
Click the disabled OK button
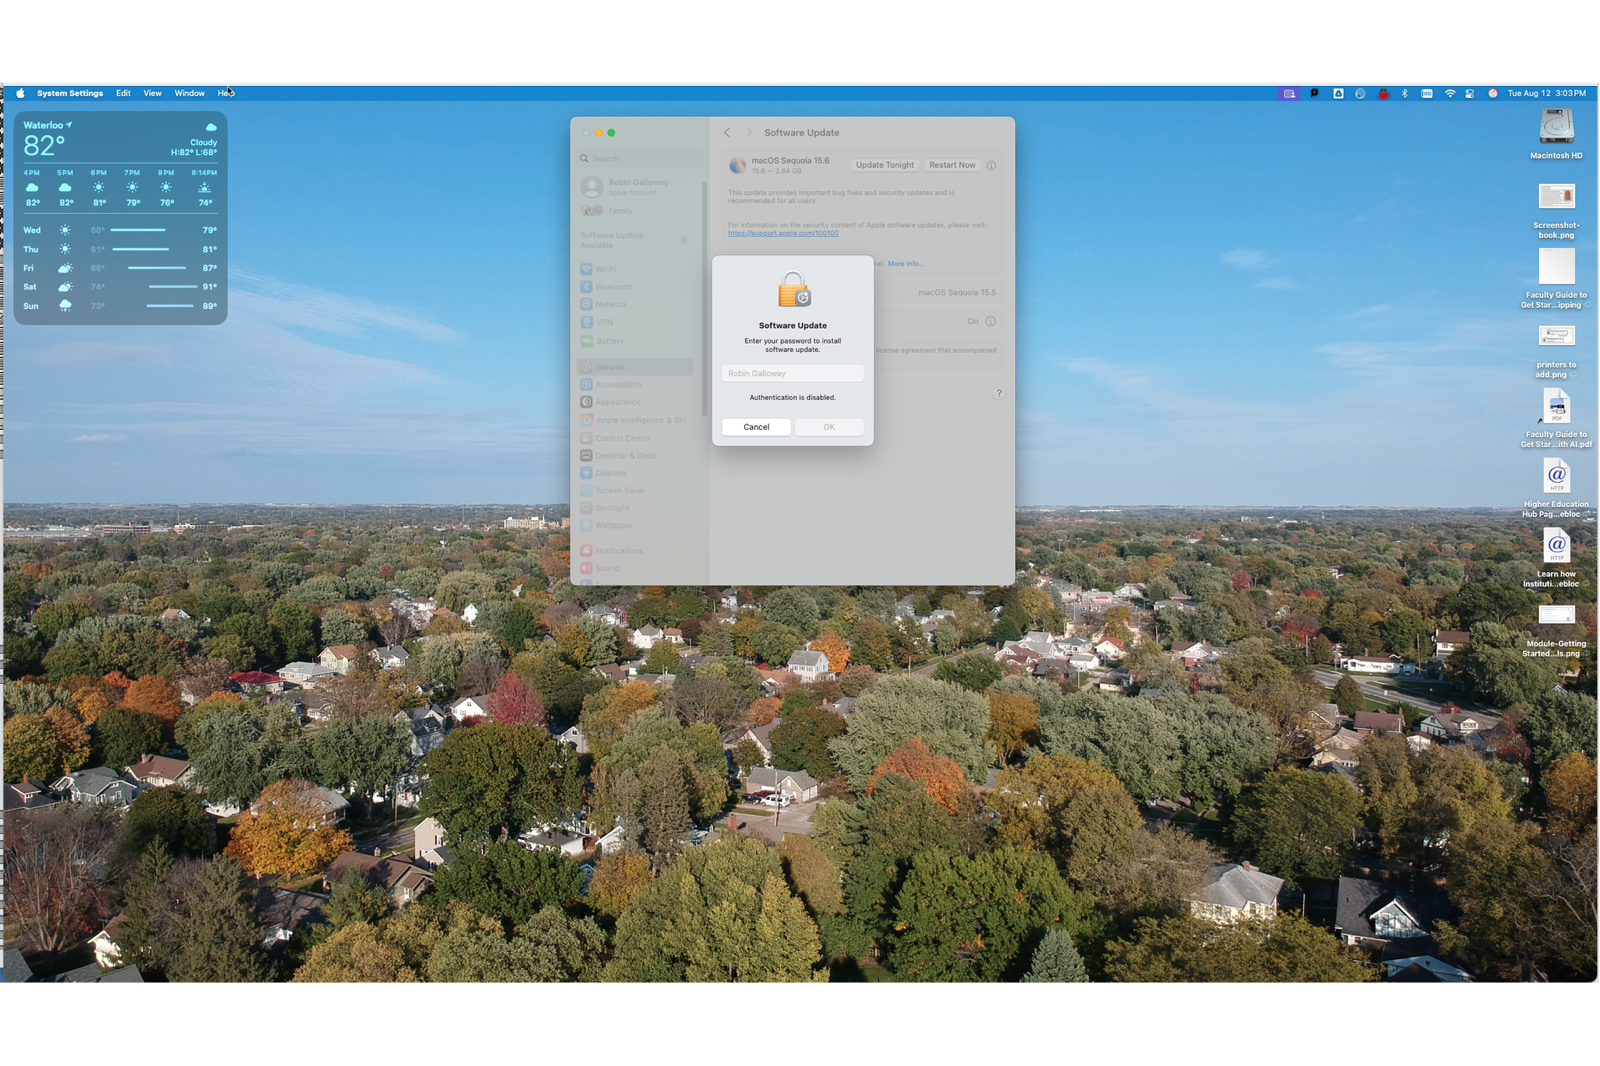(829, 427)
